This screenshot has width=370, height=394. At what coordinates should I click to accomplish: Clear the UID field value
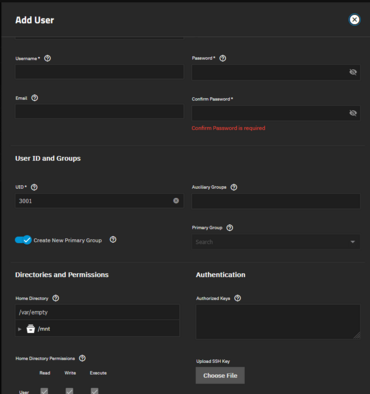(x=176, y=201)
